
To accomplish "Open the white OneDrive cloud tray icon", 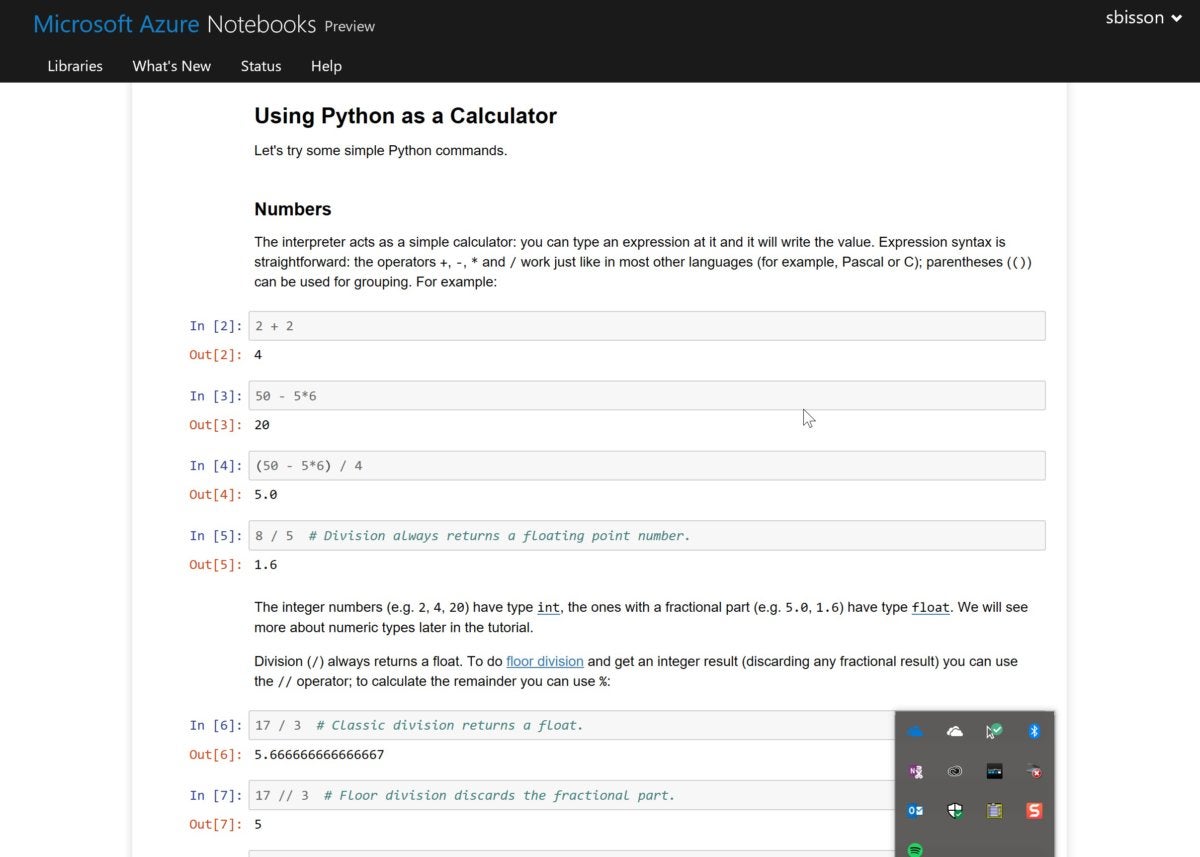I will pos(955,732).
